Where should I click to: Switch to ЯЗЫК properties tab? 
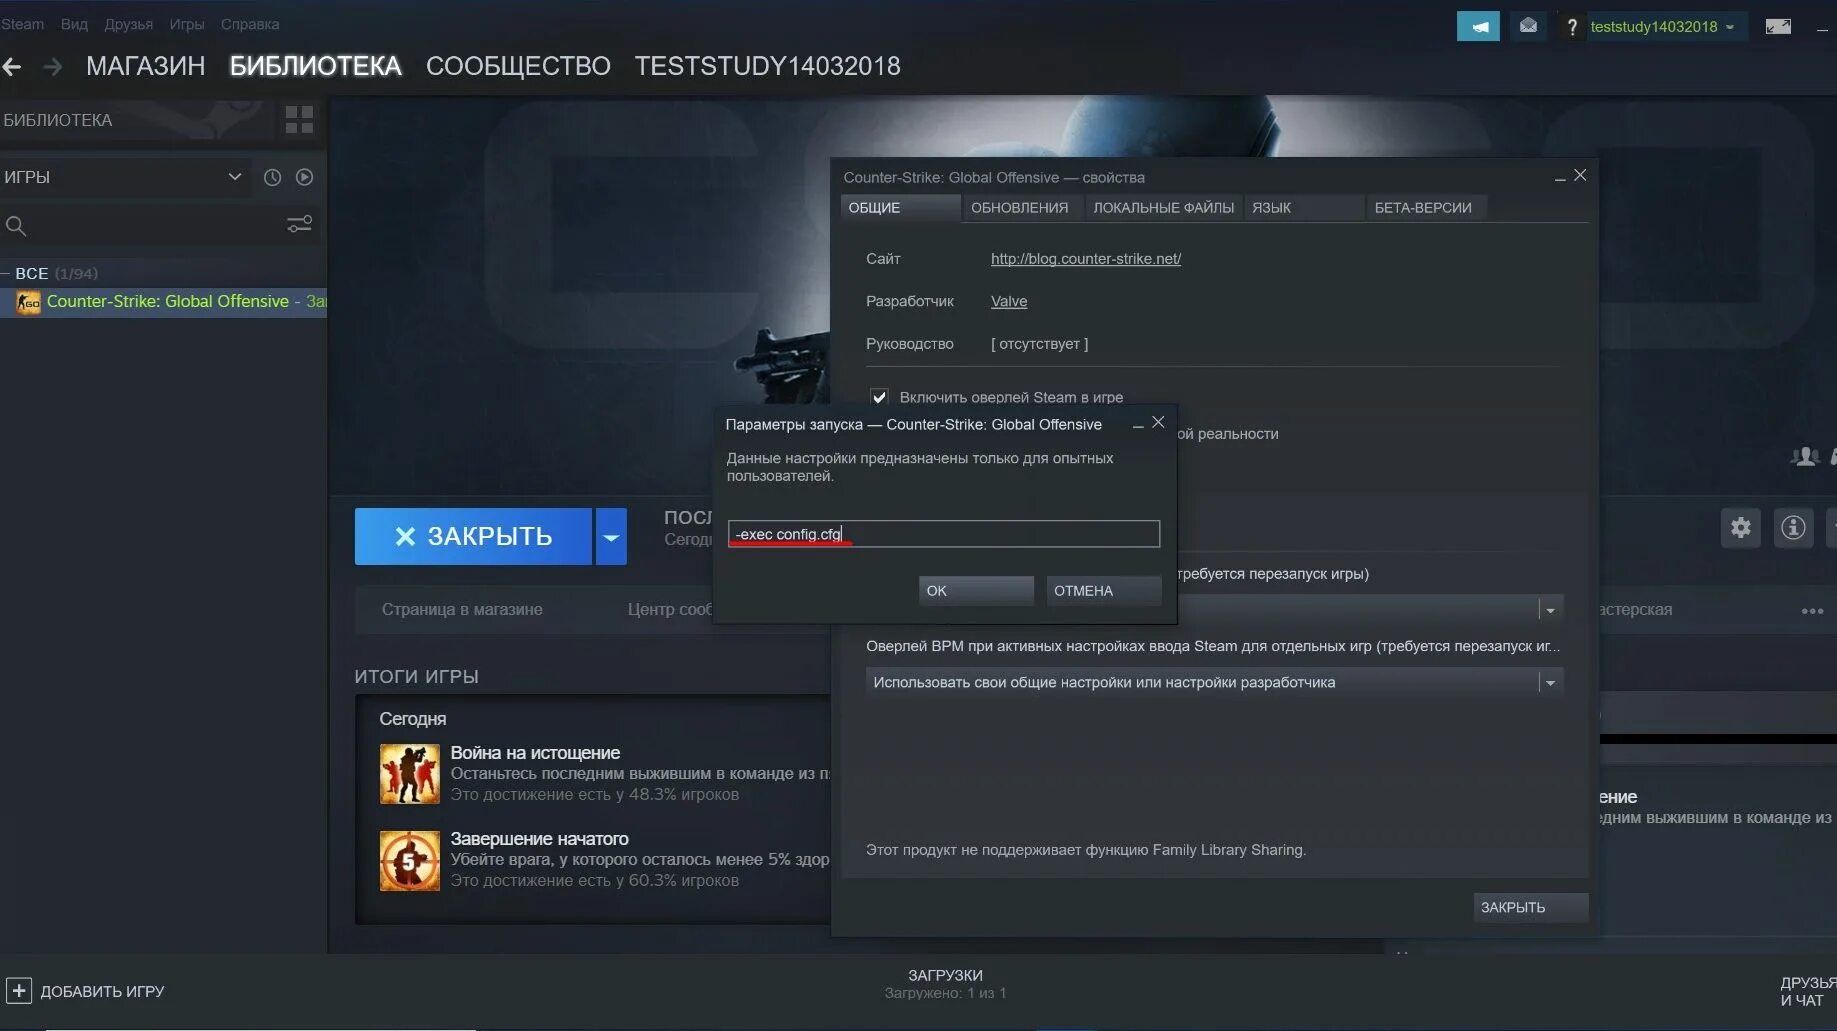click(1304, 208)
